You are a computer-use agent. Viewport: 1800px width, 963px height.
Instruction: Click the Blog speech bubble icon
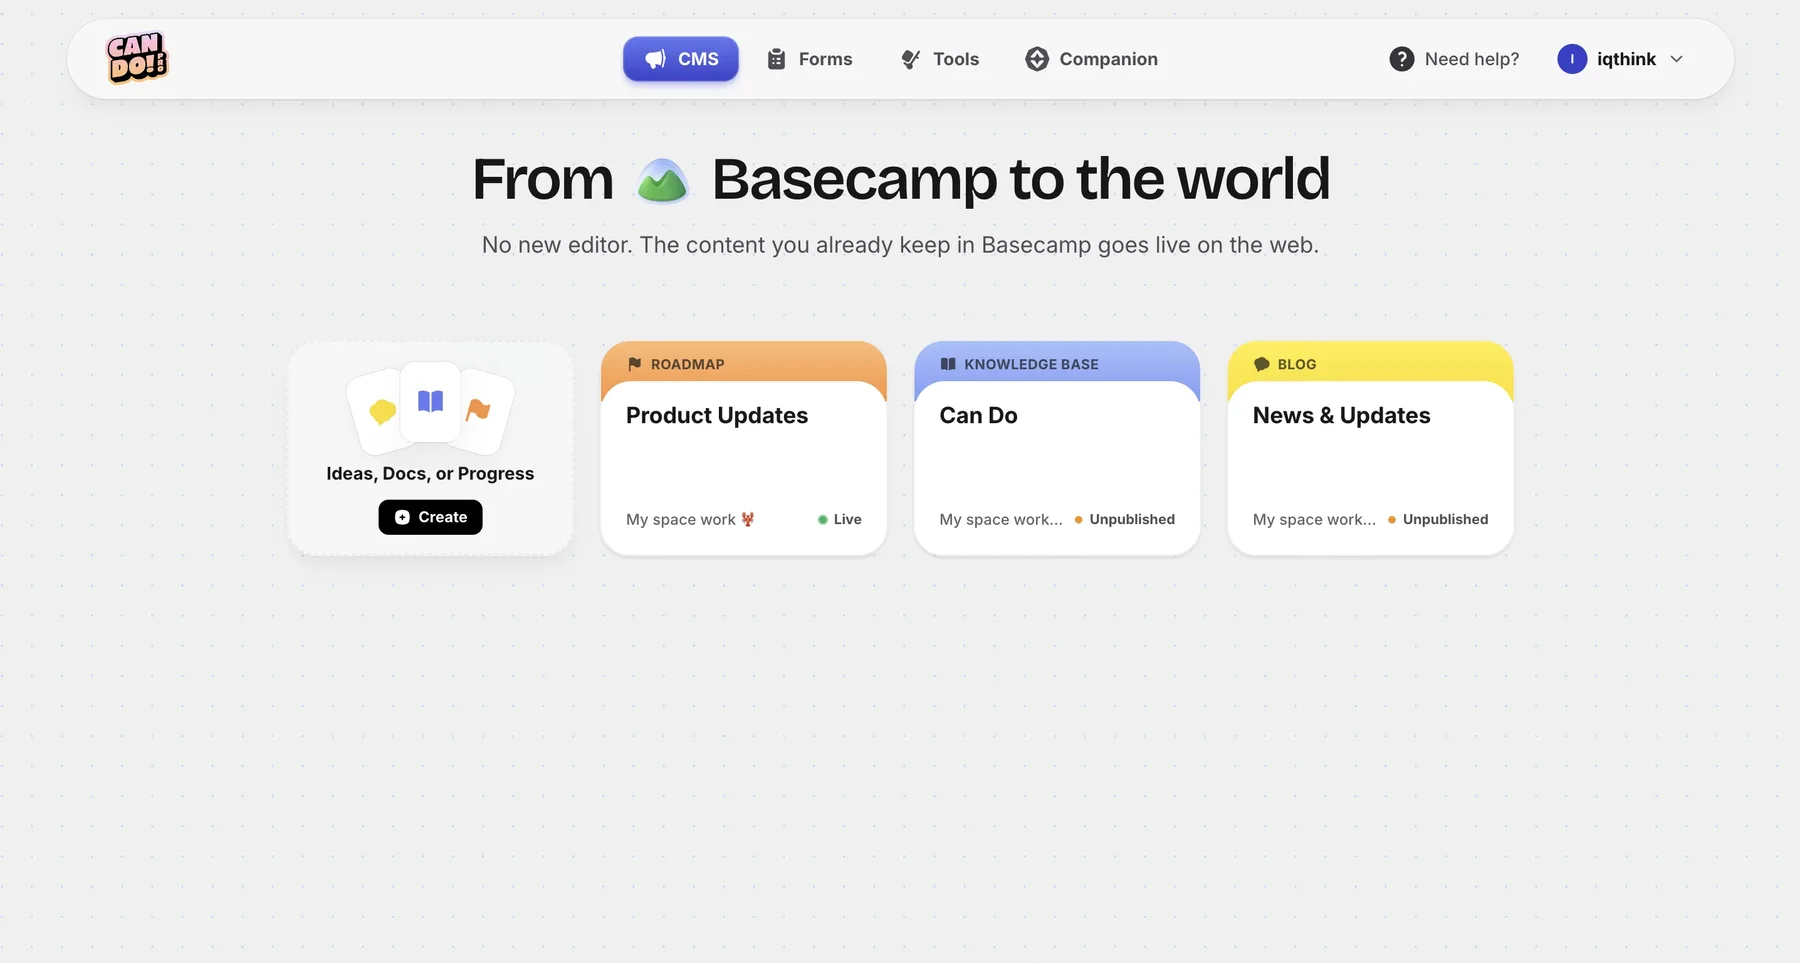(x=1261, y=364)
